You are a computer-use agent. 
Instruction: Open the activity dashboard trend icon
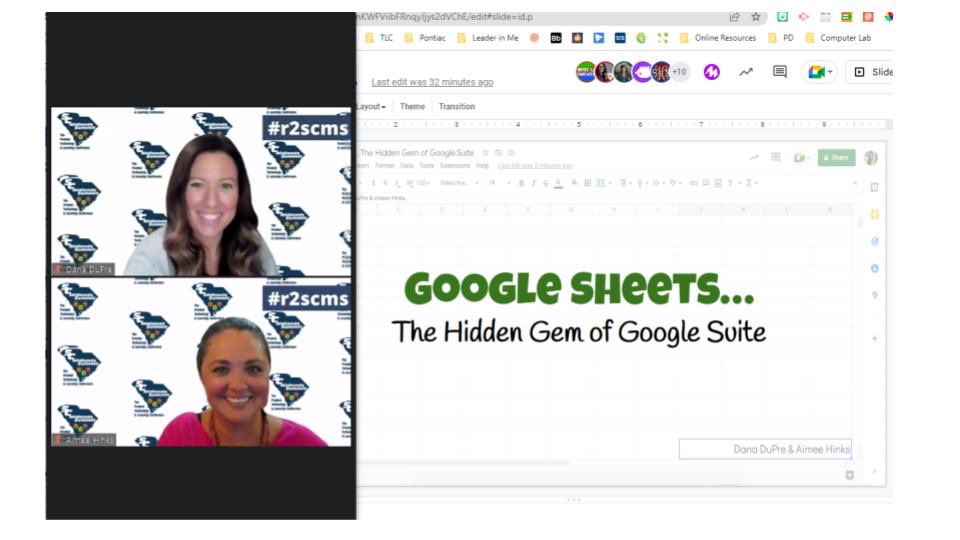coord(745,72)
